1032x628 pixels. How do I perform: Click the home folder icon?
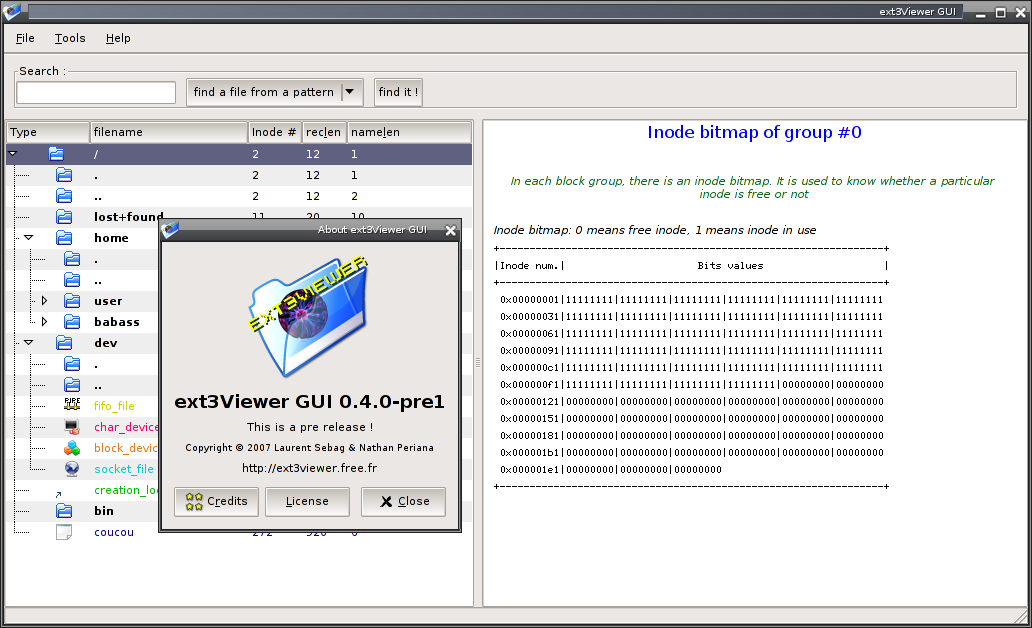coord(64,238)
